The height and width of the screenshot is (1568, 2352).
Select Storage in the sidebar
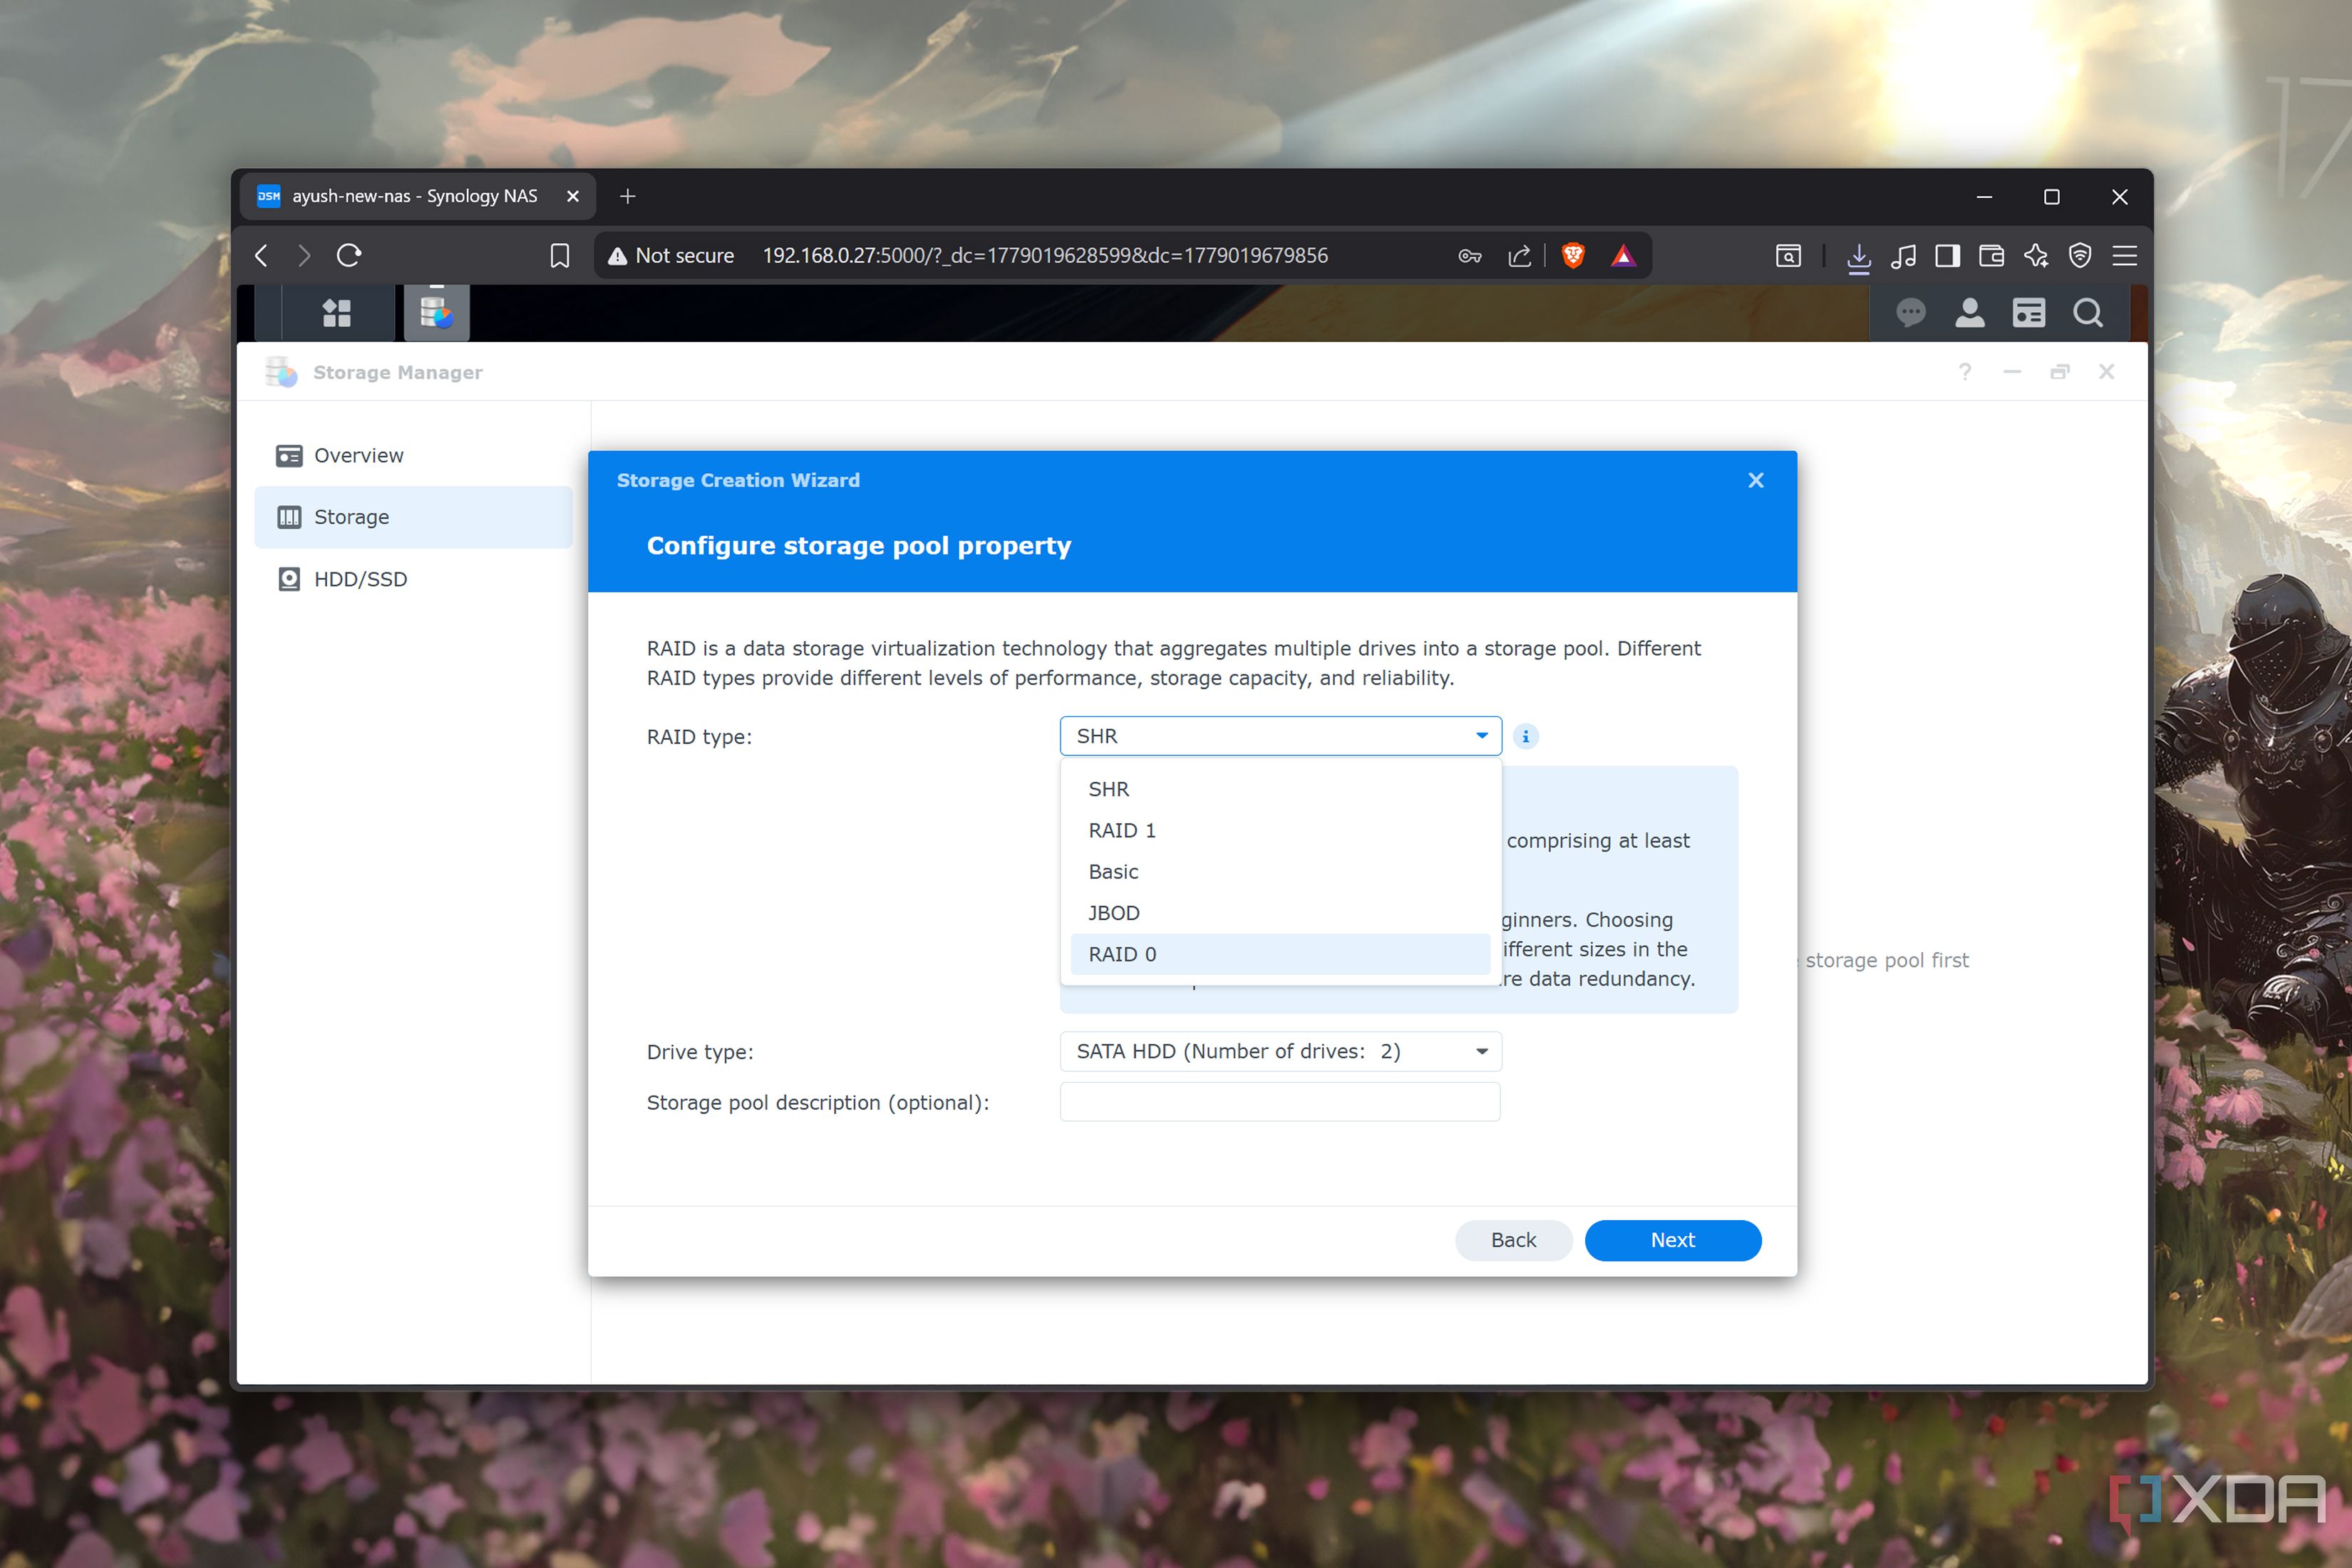point(414,517)
